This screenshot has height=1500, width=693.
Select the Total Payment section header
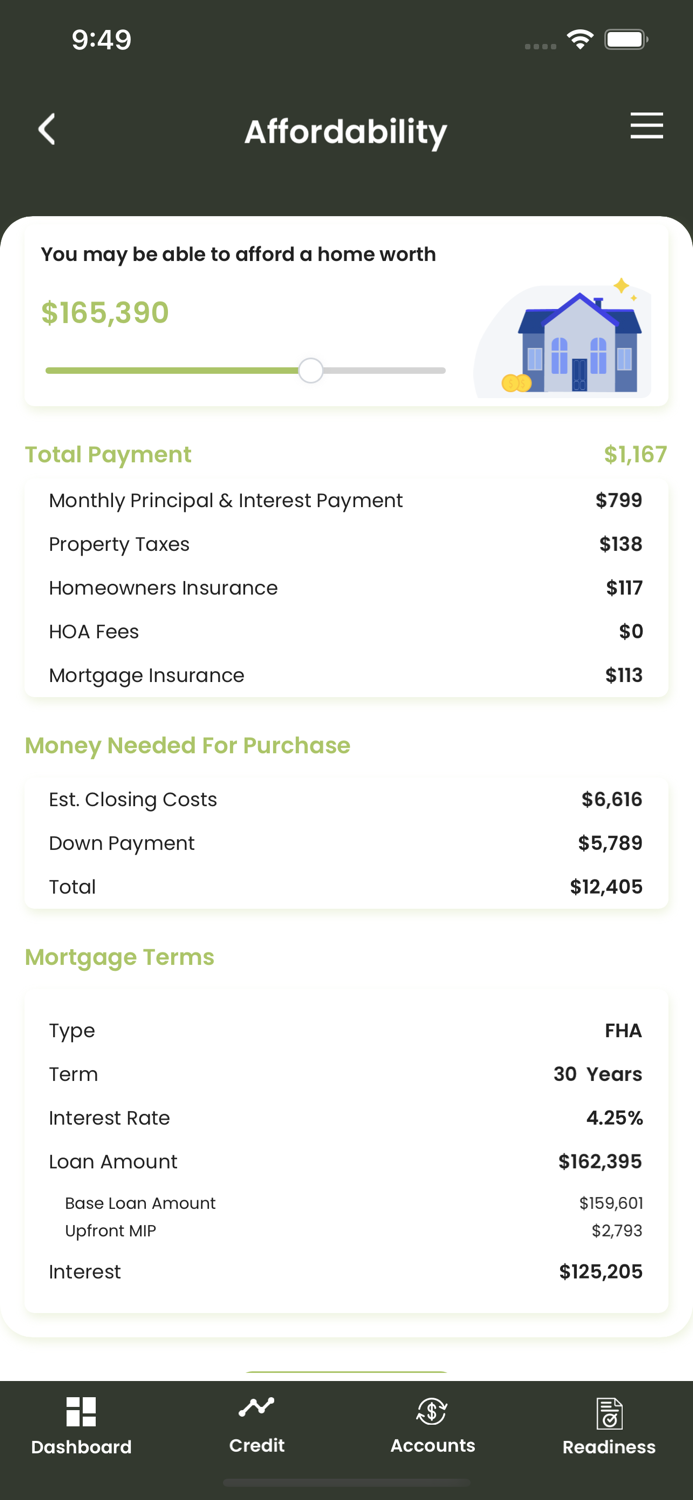click(108, 455)
